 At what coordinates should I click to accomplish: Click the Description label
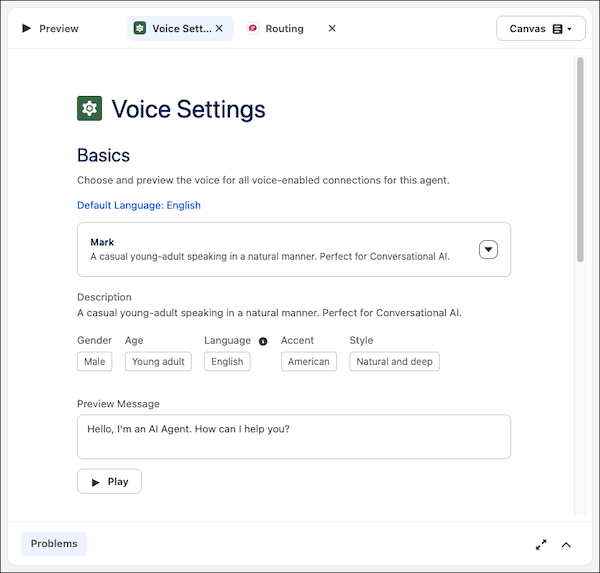(104, 297)
